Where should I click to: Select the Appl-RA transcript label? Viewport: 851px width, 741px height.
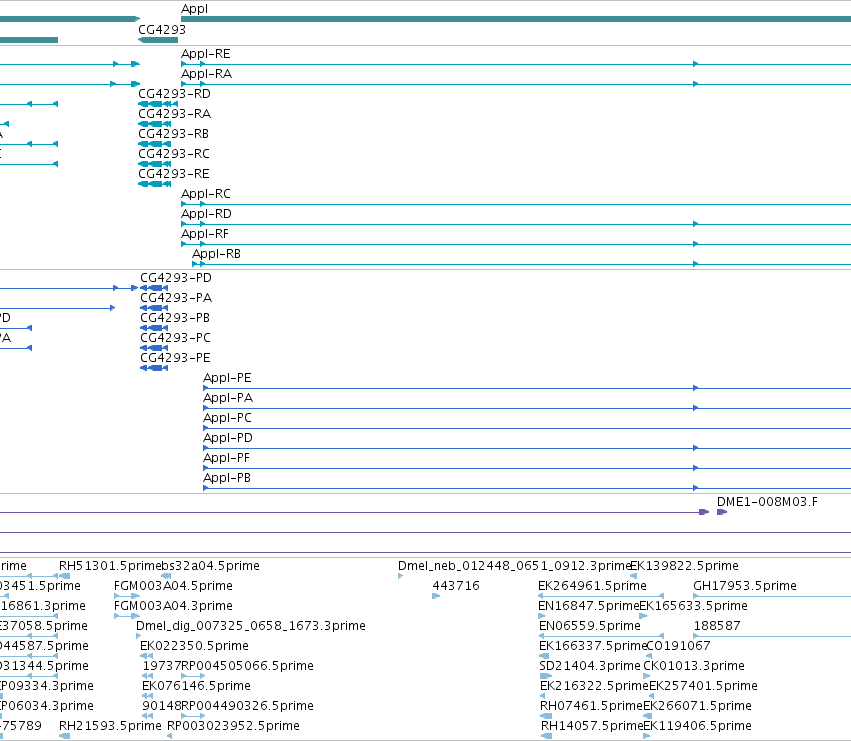[x=206, y=74]
